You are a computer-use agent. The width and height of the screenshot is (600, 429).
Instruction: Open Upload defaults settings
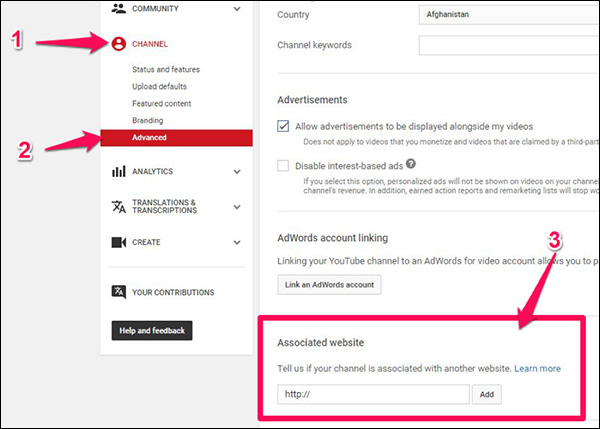(x=160, y=86)
